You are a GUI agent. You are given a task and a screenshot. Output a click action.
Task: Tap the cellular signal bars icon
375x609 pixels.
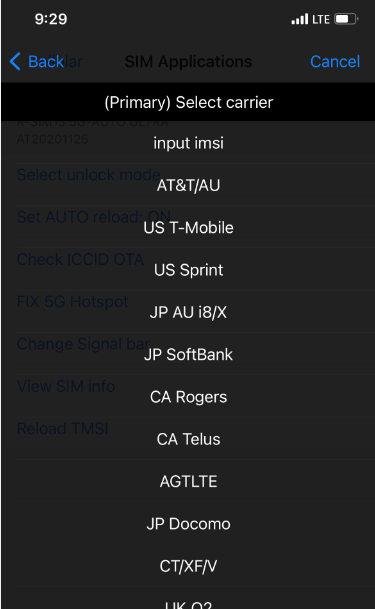(300, 19)
